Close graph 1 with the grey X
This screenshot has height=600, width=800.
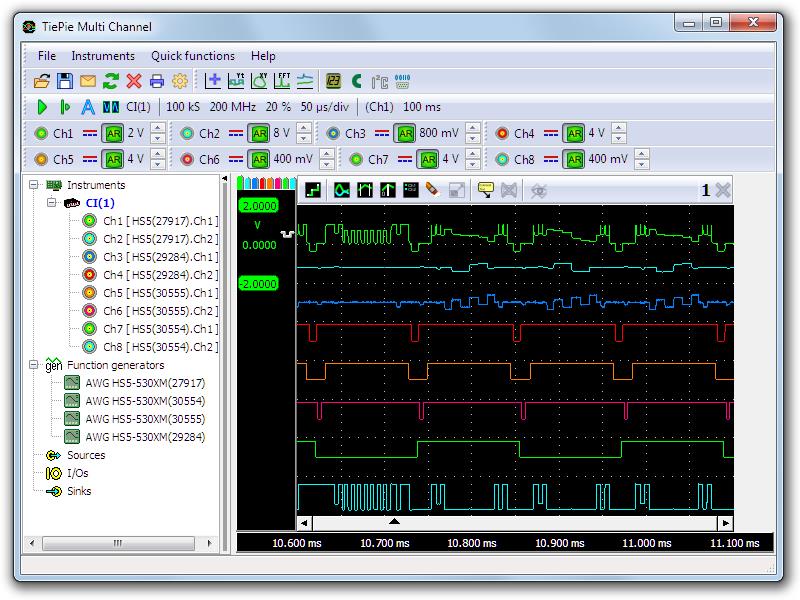tap(722, 191)
